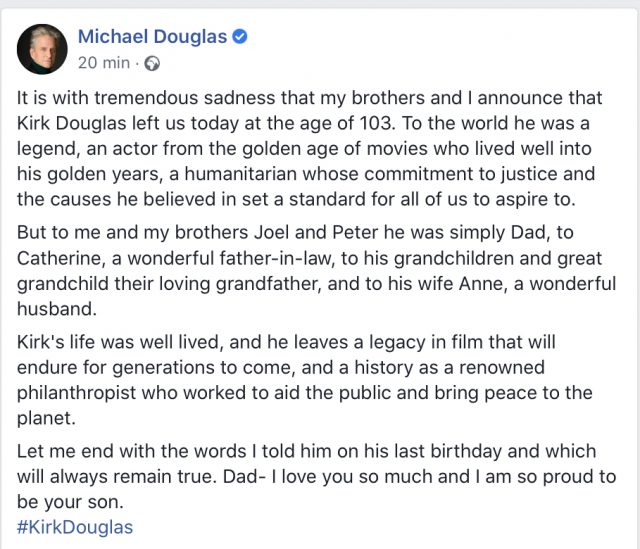Click the paragraph starting 'Let me end'

point(316,477)
